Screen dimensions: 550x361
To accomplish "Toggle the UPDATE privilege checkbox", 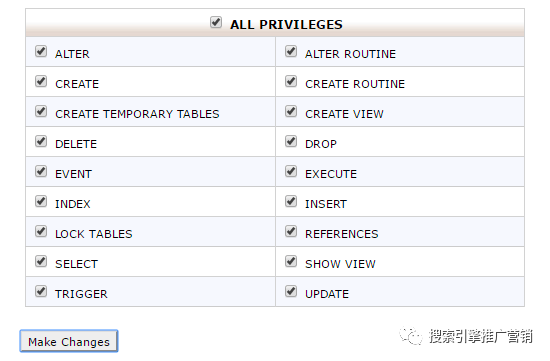I will pos(291,292).
